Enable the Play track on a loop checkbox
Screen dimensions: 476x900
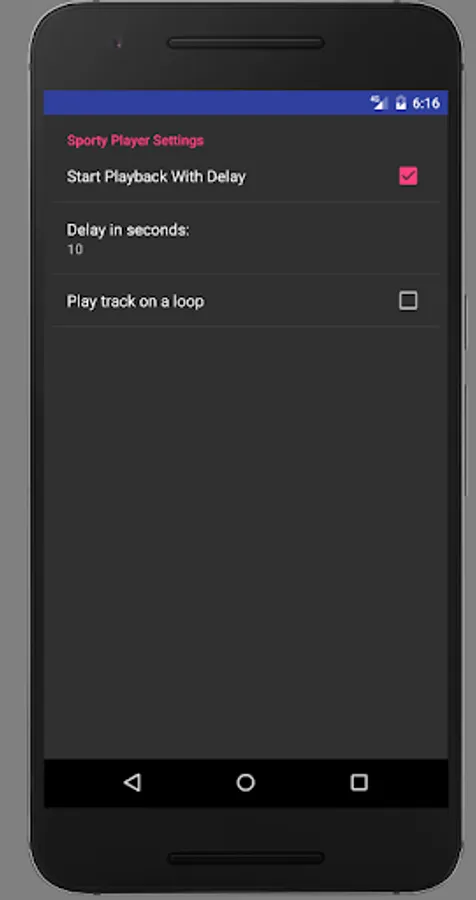click(x=408, y=300)
